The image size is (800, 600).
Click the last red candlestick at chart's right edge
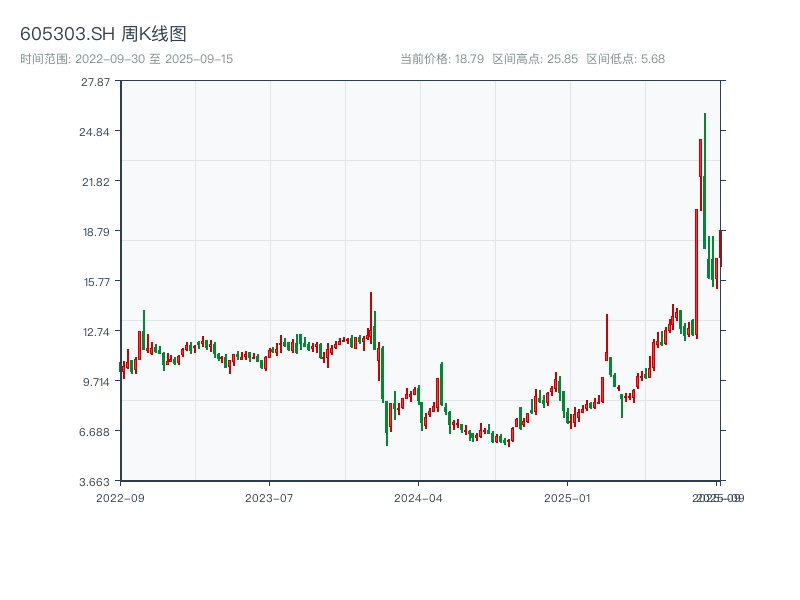click(720, 248)
